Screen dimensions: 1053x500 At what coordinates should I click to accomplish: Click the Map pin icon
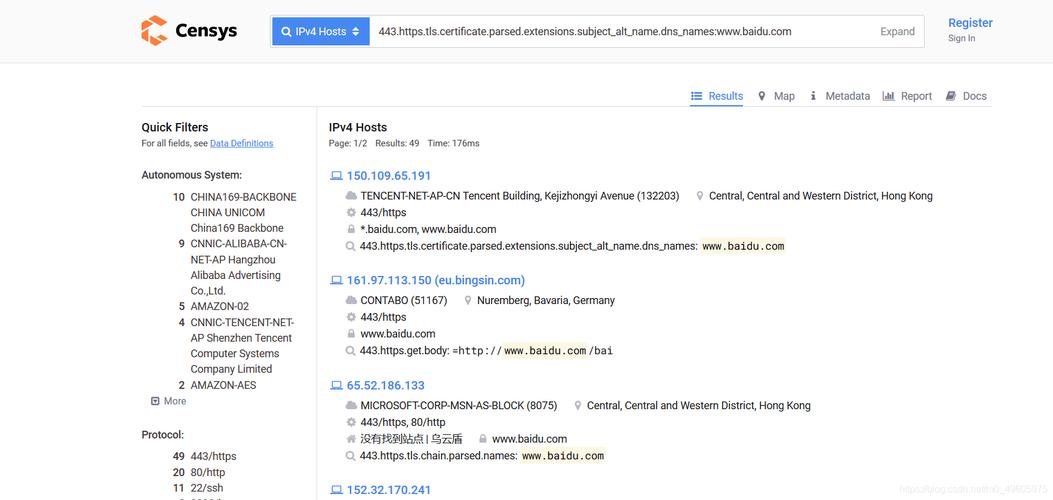coord(762,96)
